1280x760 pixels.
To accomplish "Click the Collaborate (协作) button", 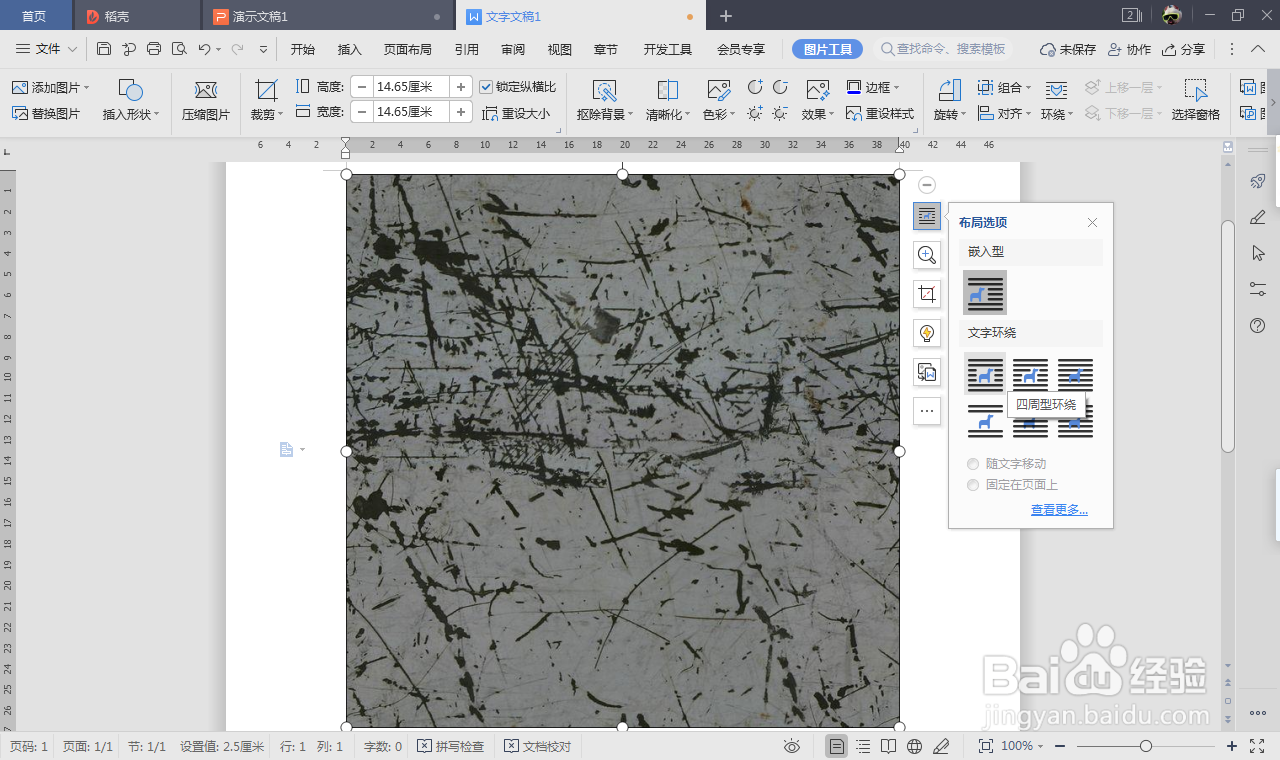I will tap(1129, 49).
